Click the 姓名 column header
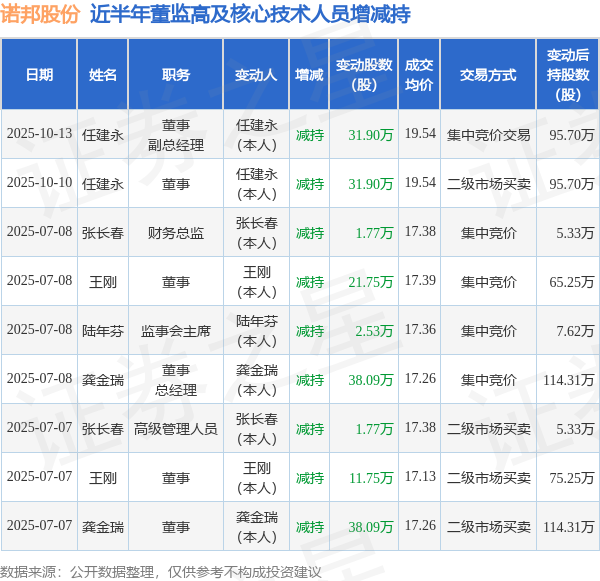The image size is (600, 581). 103,75
